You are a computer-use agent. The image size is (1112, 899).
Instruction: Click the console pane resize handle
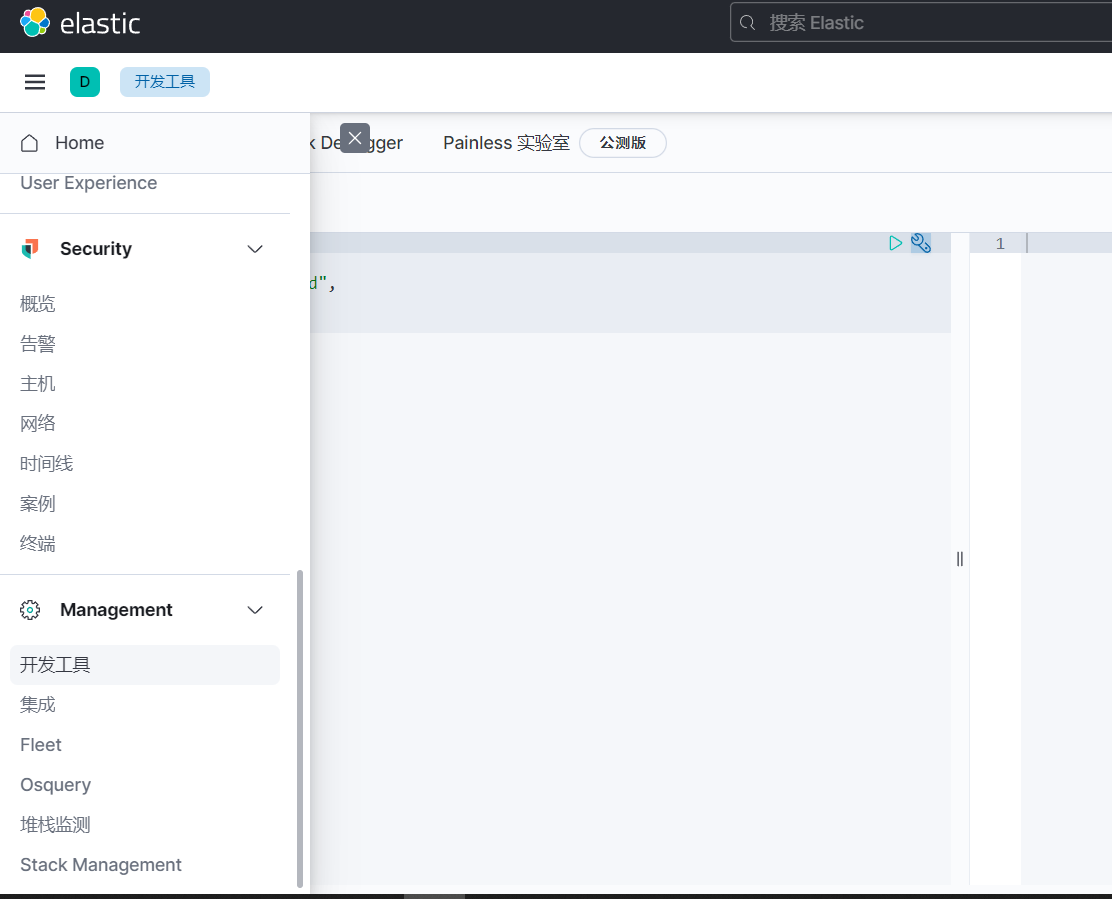point(960,559)
